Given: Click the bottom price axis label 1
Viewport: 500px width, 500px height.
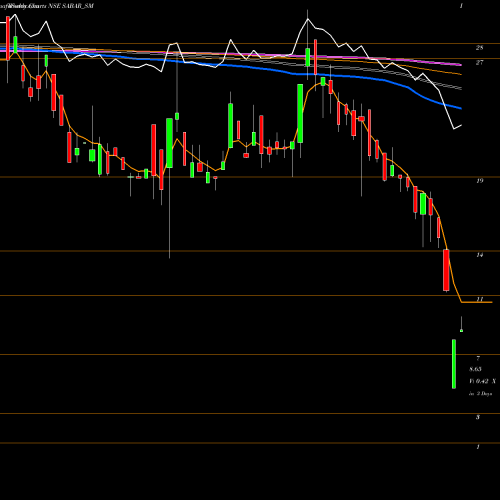Looking at the screenshot, I should click(478, 447).
